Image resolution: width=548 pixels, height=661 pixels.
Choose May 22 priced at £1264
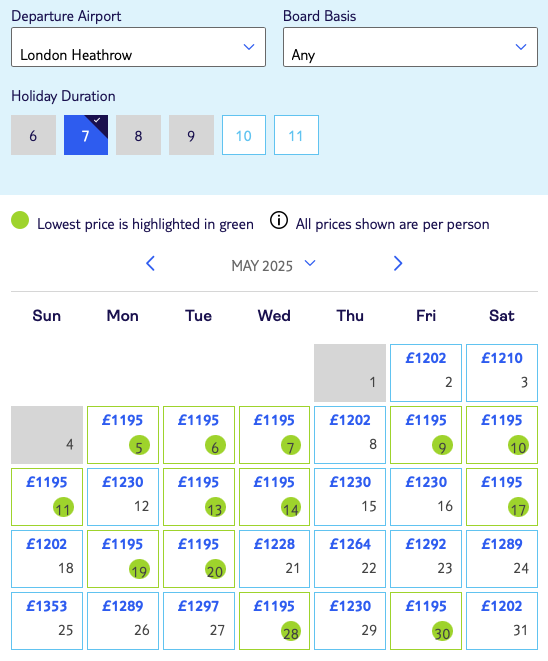[350, 559]
